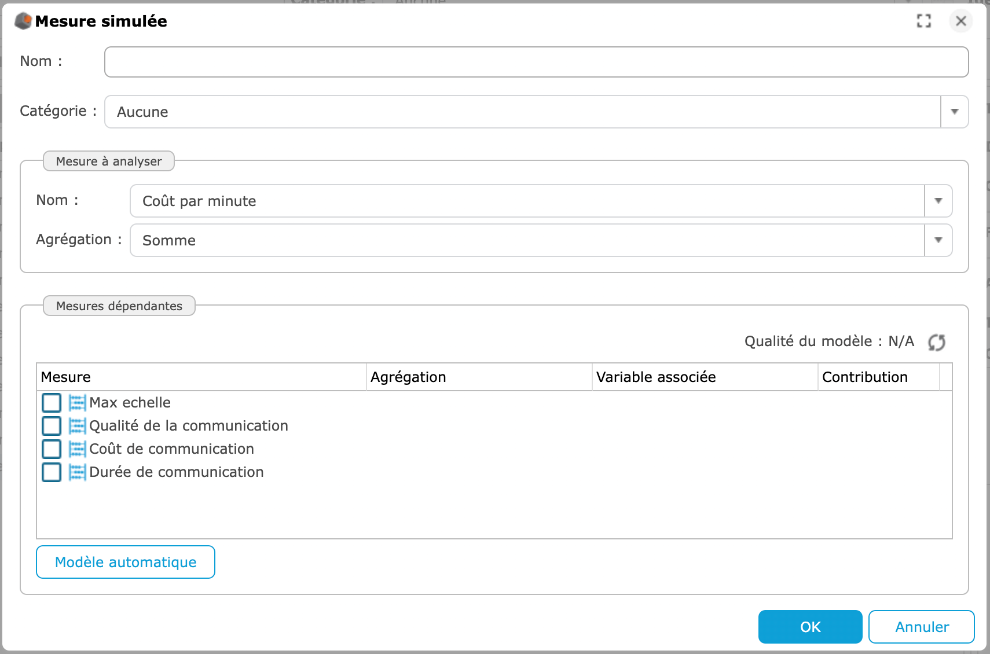Check the Max echelle checkbox
The height and width of the screenshot is (654, 990).
[52, 403]
